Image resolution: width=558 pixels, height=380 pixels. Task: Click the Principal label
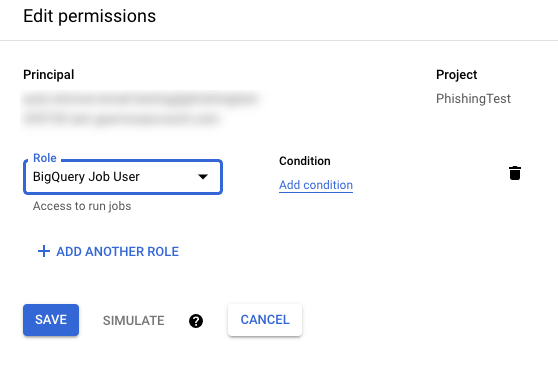(49, 75)
